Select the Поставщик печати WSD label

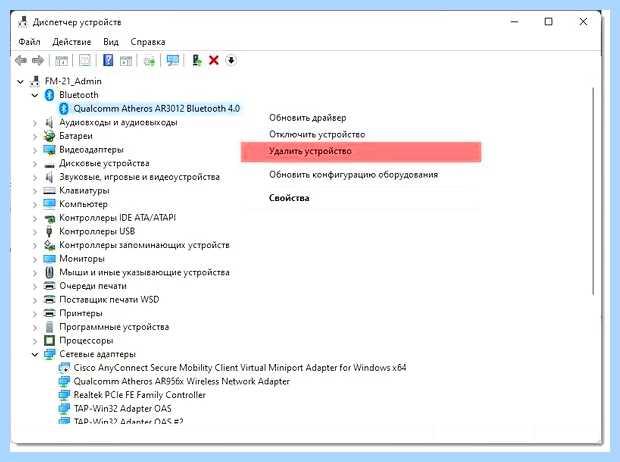click(109, 300)
